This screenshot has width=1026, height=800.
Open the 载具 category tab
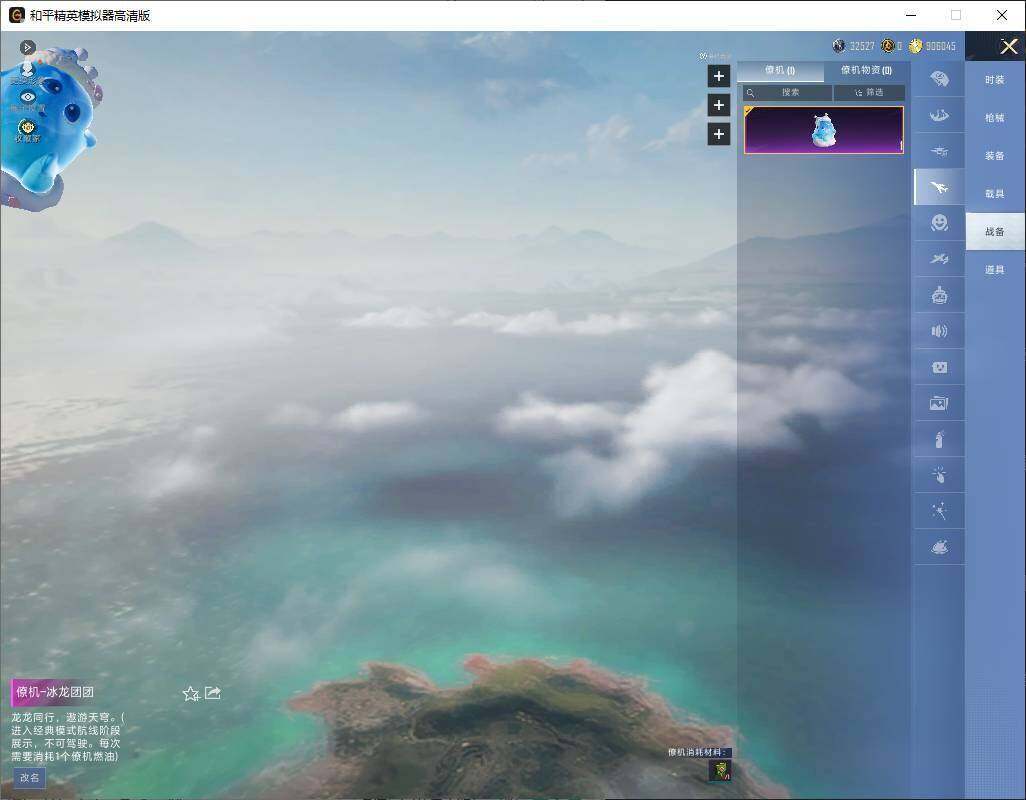pyautogui.click(x=995, y=194)
